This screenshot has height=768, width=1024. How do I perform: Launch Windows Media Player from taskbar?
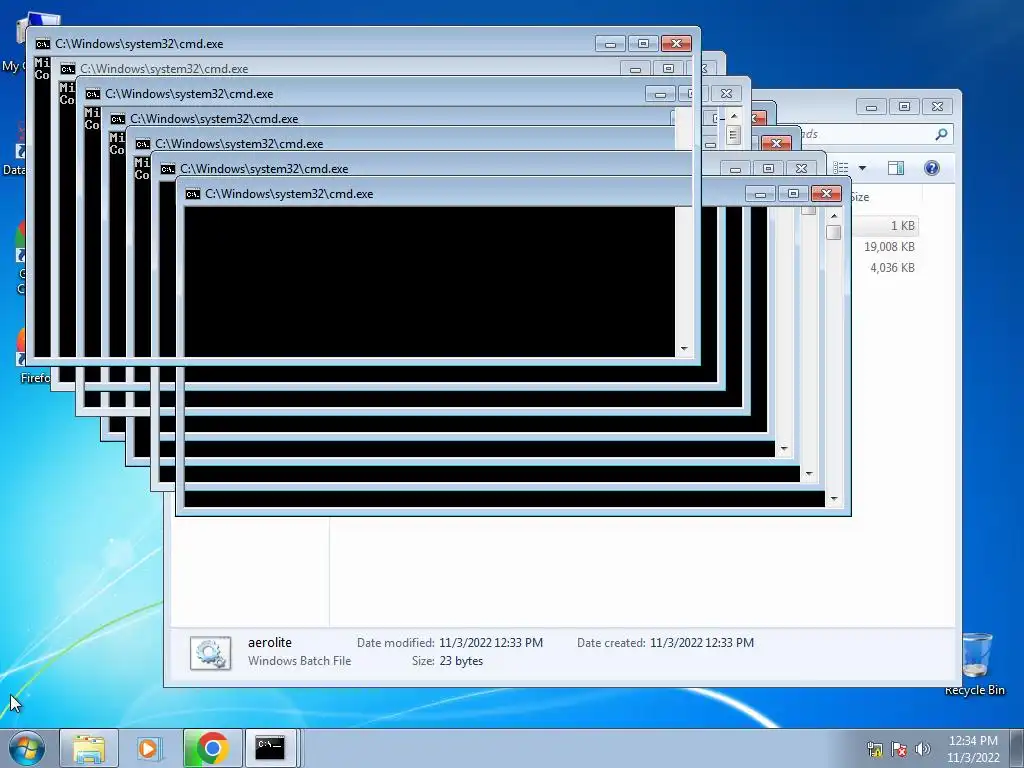[149, 748]
